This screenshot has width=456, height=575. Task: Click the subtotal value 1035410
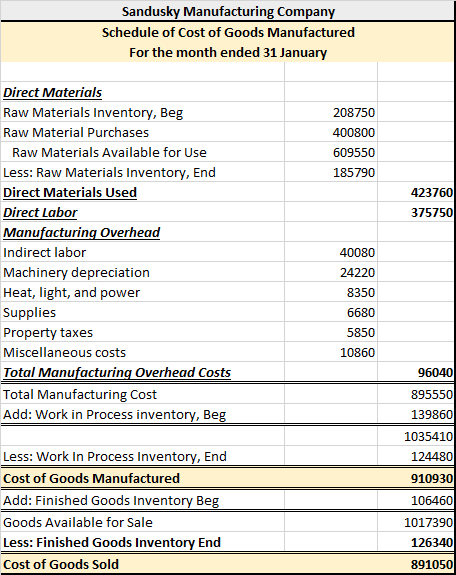428,436
